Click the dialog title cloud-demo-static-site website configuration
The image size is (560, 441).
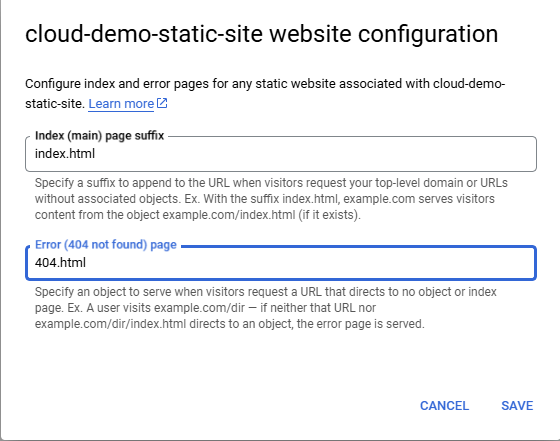(261, 34)
